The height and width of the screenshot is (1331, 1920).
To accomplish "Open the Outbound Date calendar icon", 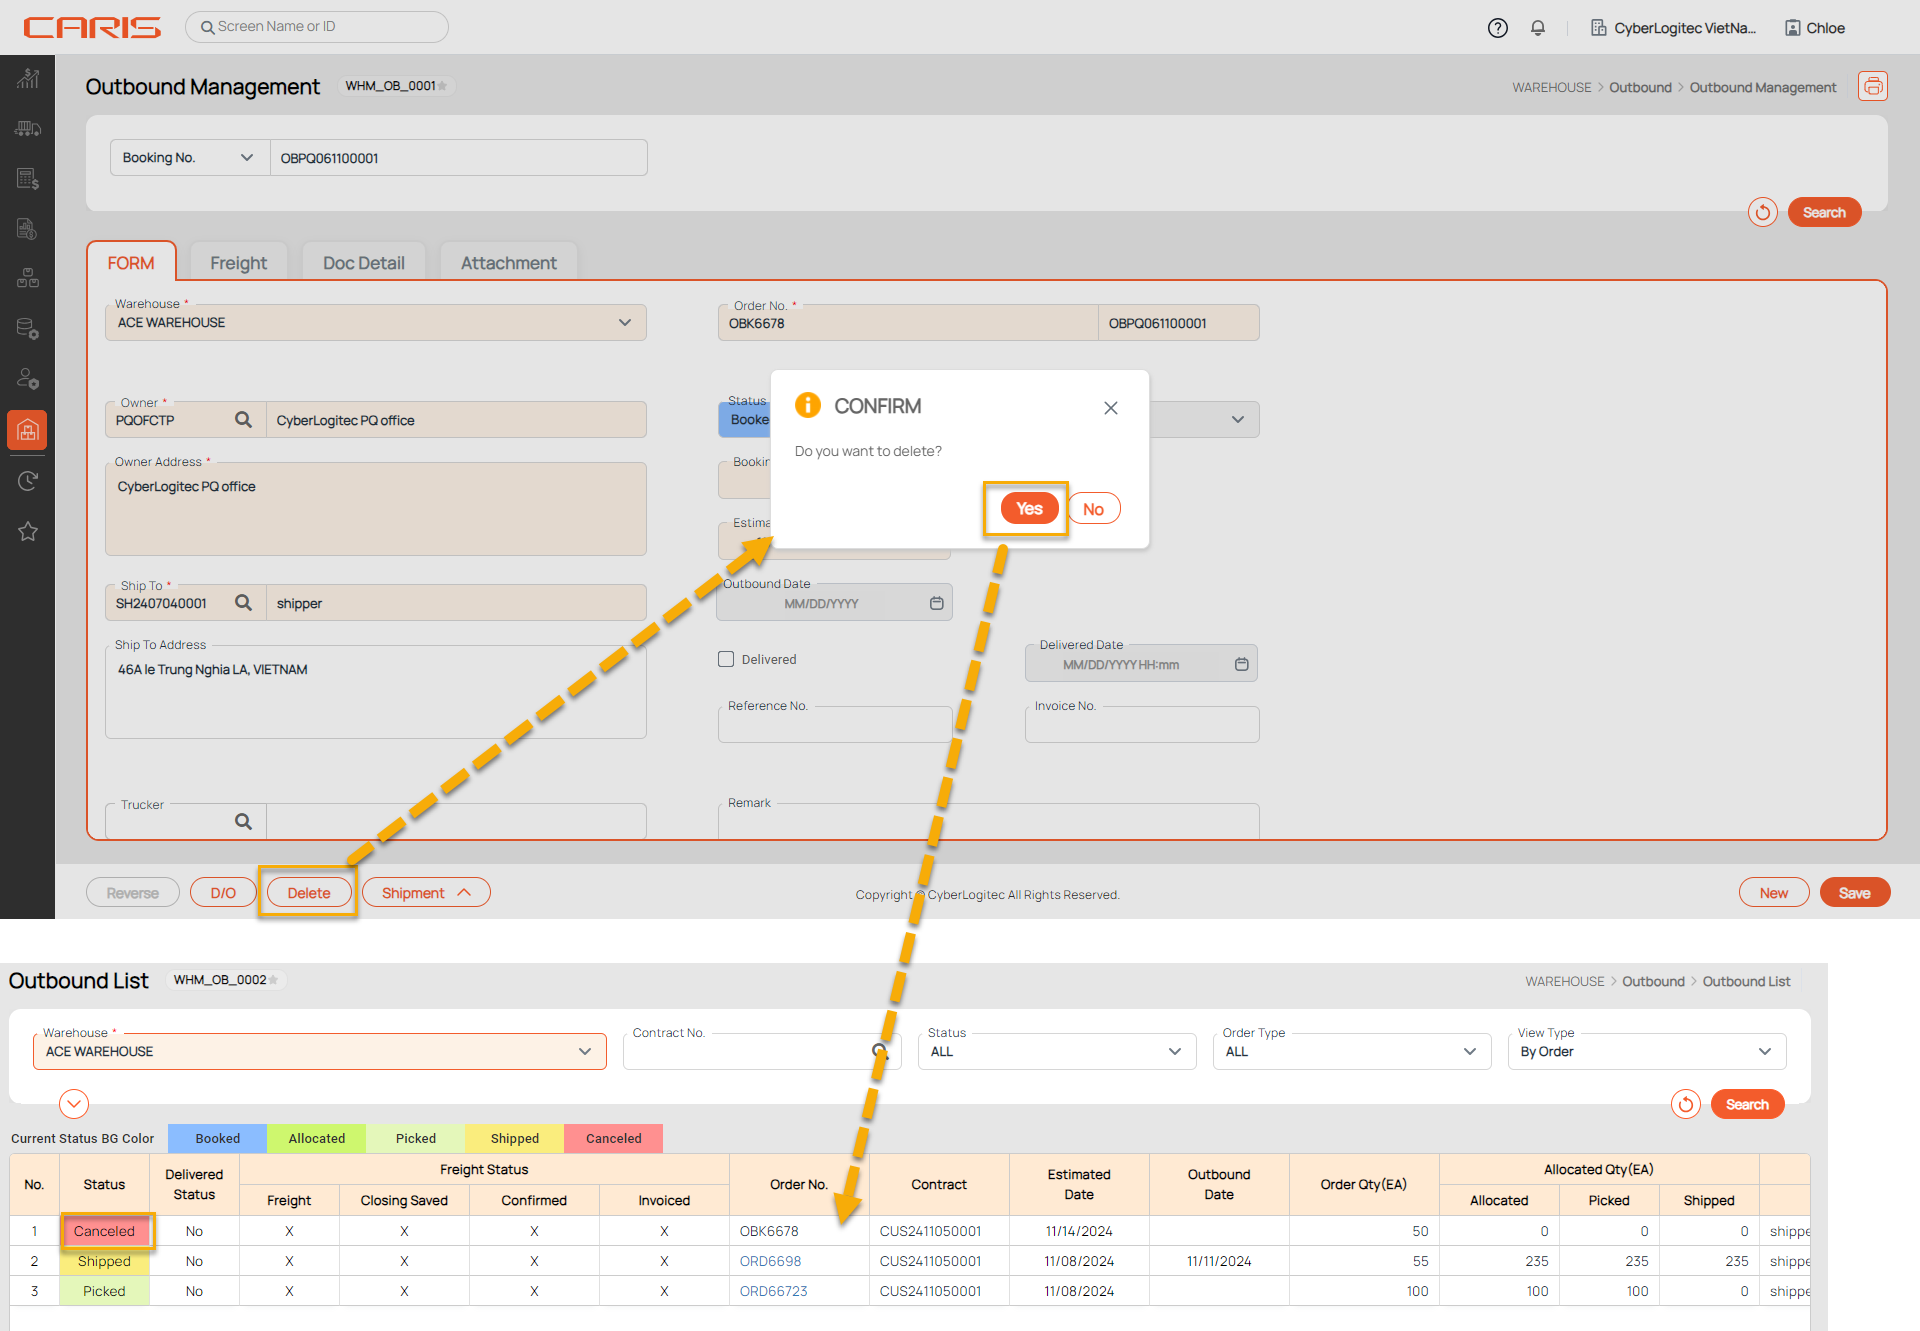I will coord(937,603).
